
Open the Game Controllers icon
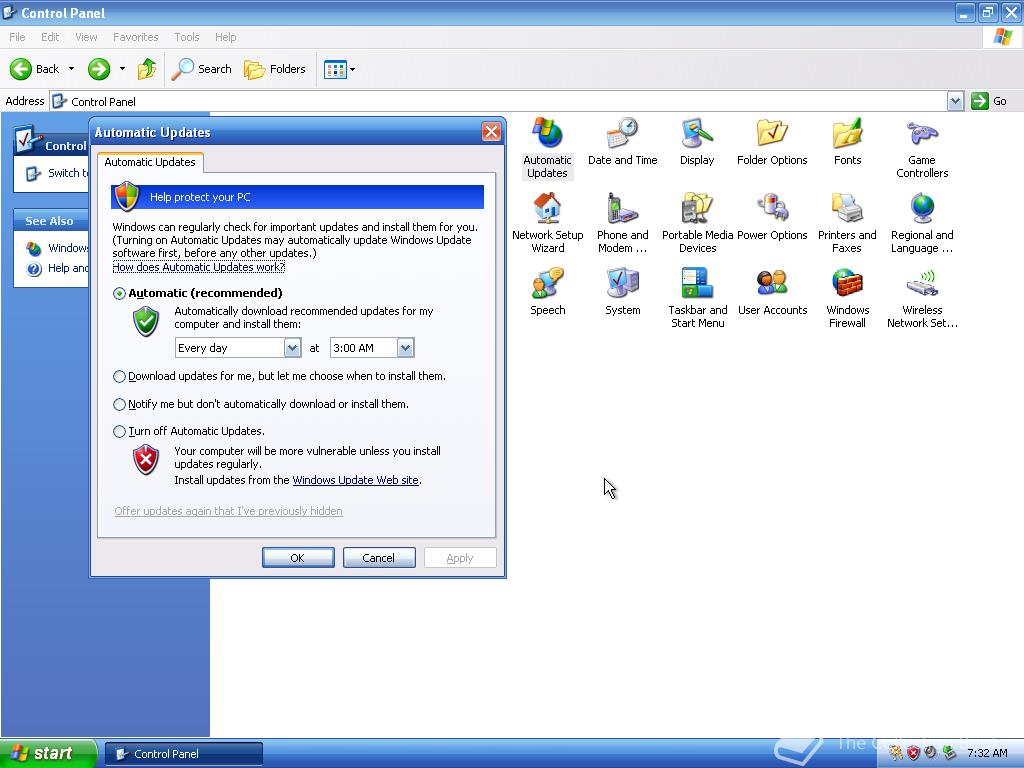coord(922,148)
